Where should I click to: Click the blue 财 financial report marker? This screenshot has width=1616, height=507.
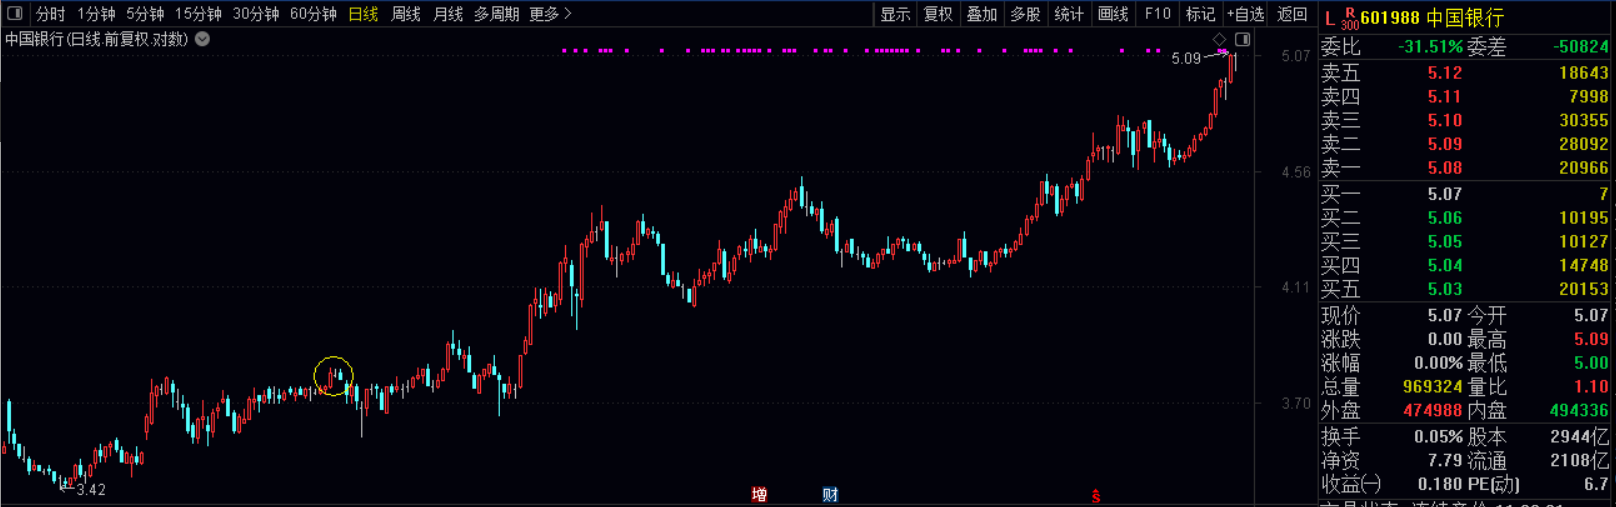(830, 495)
